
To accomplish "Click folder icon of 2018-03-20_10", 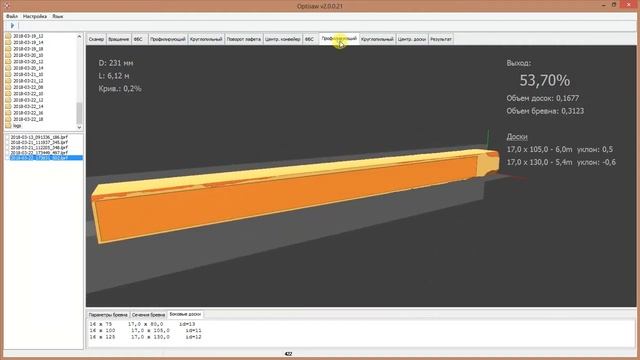I will [8, 55].
